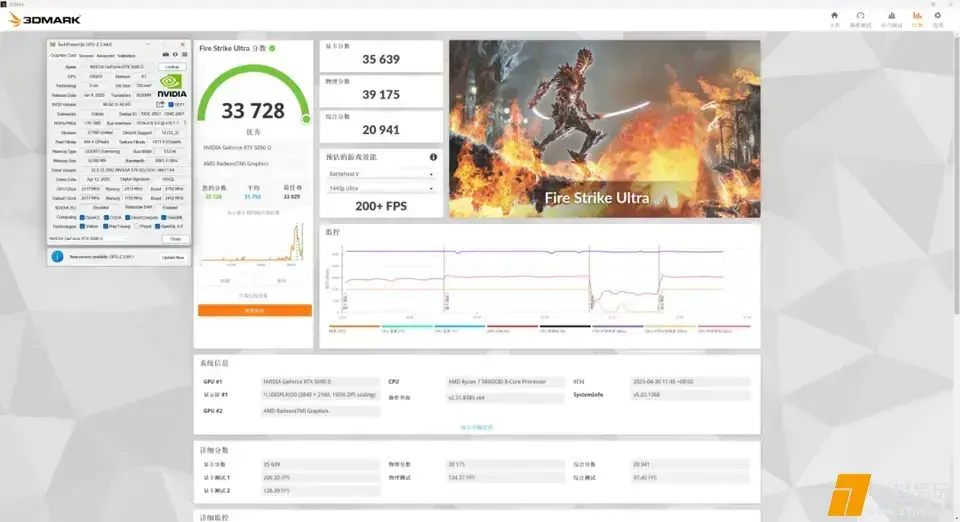The height and width of the screenshot is (522, 960).
Task: Toggle the DirectML checkbox
Action: 163,217
